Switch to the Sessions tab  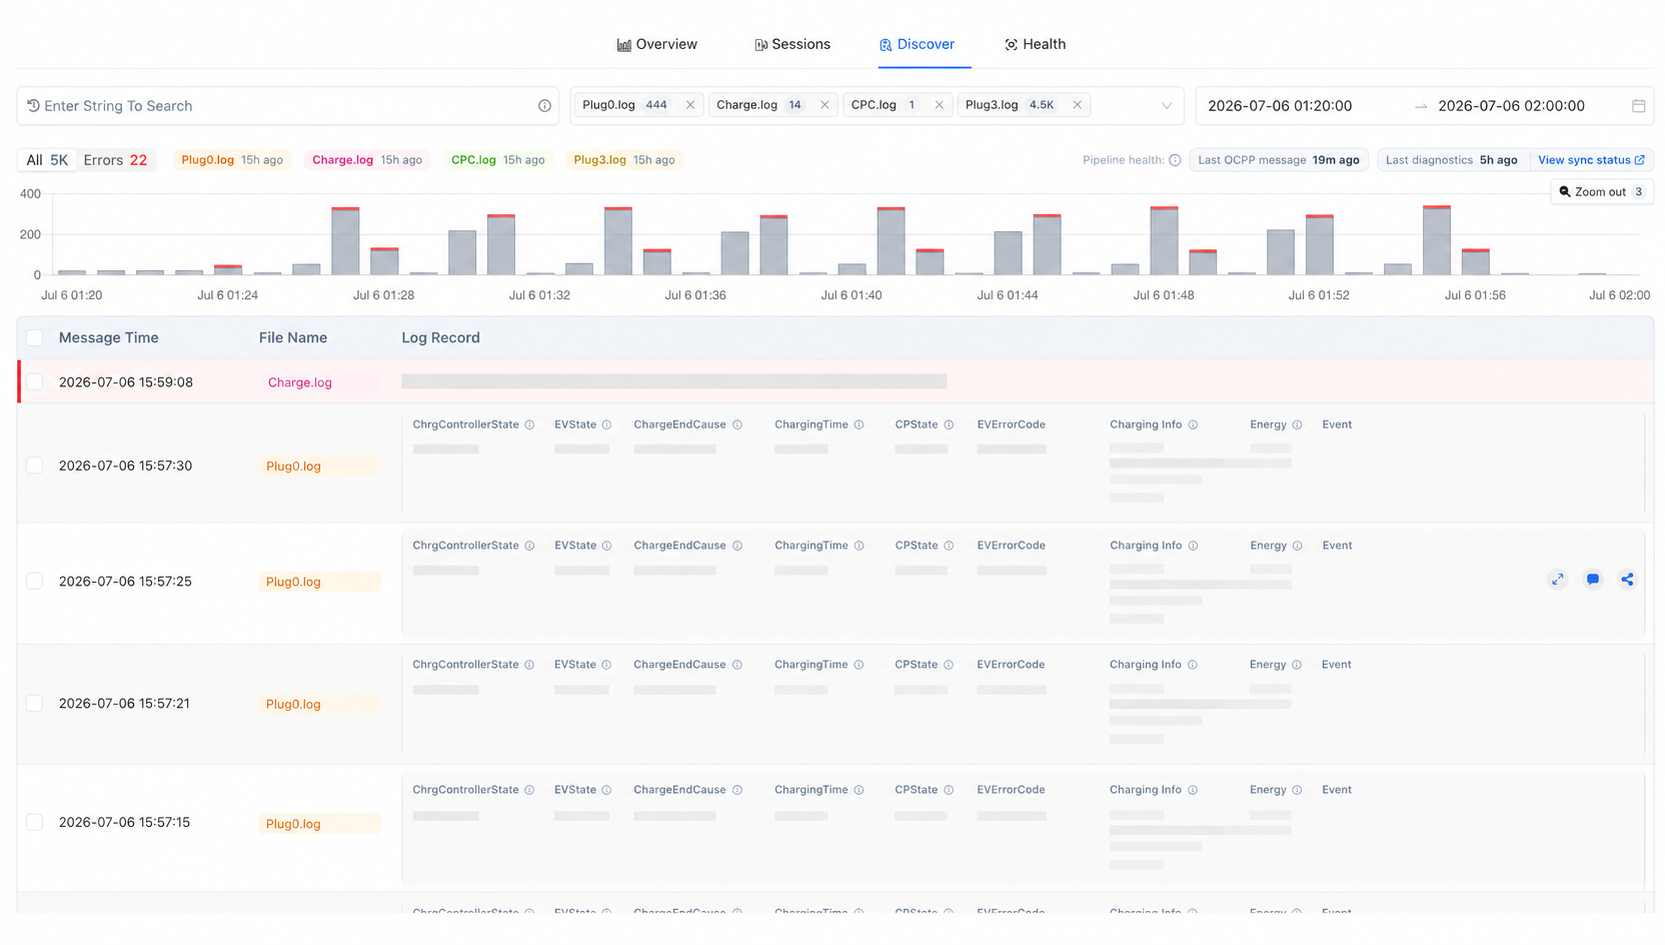click(x=792, y=44)
